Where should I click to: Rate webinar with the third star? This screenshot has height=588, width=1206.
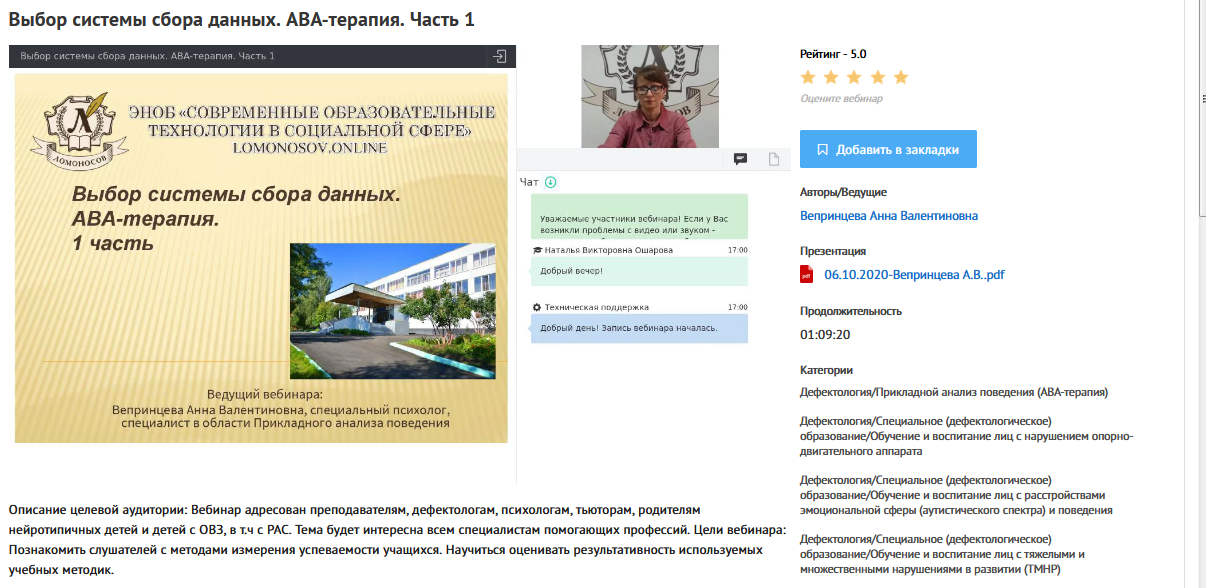(854, 77)
